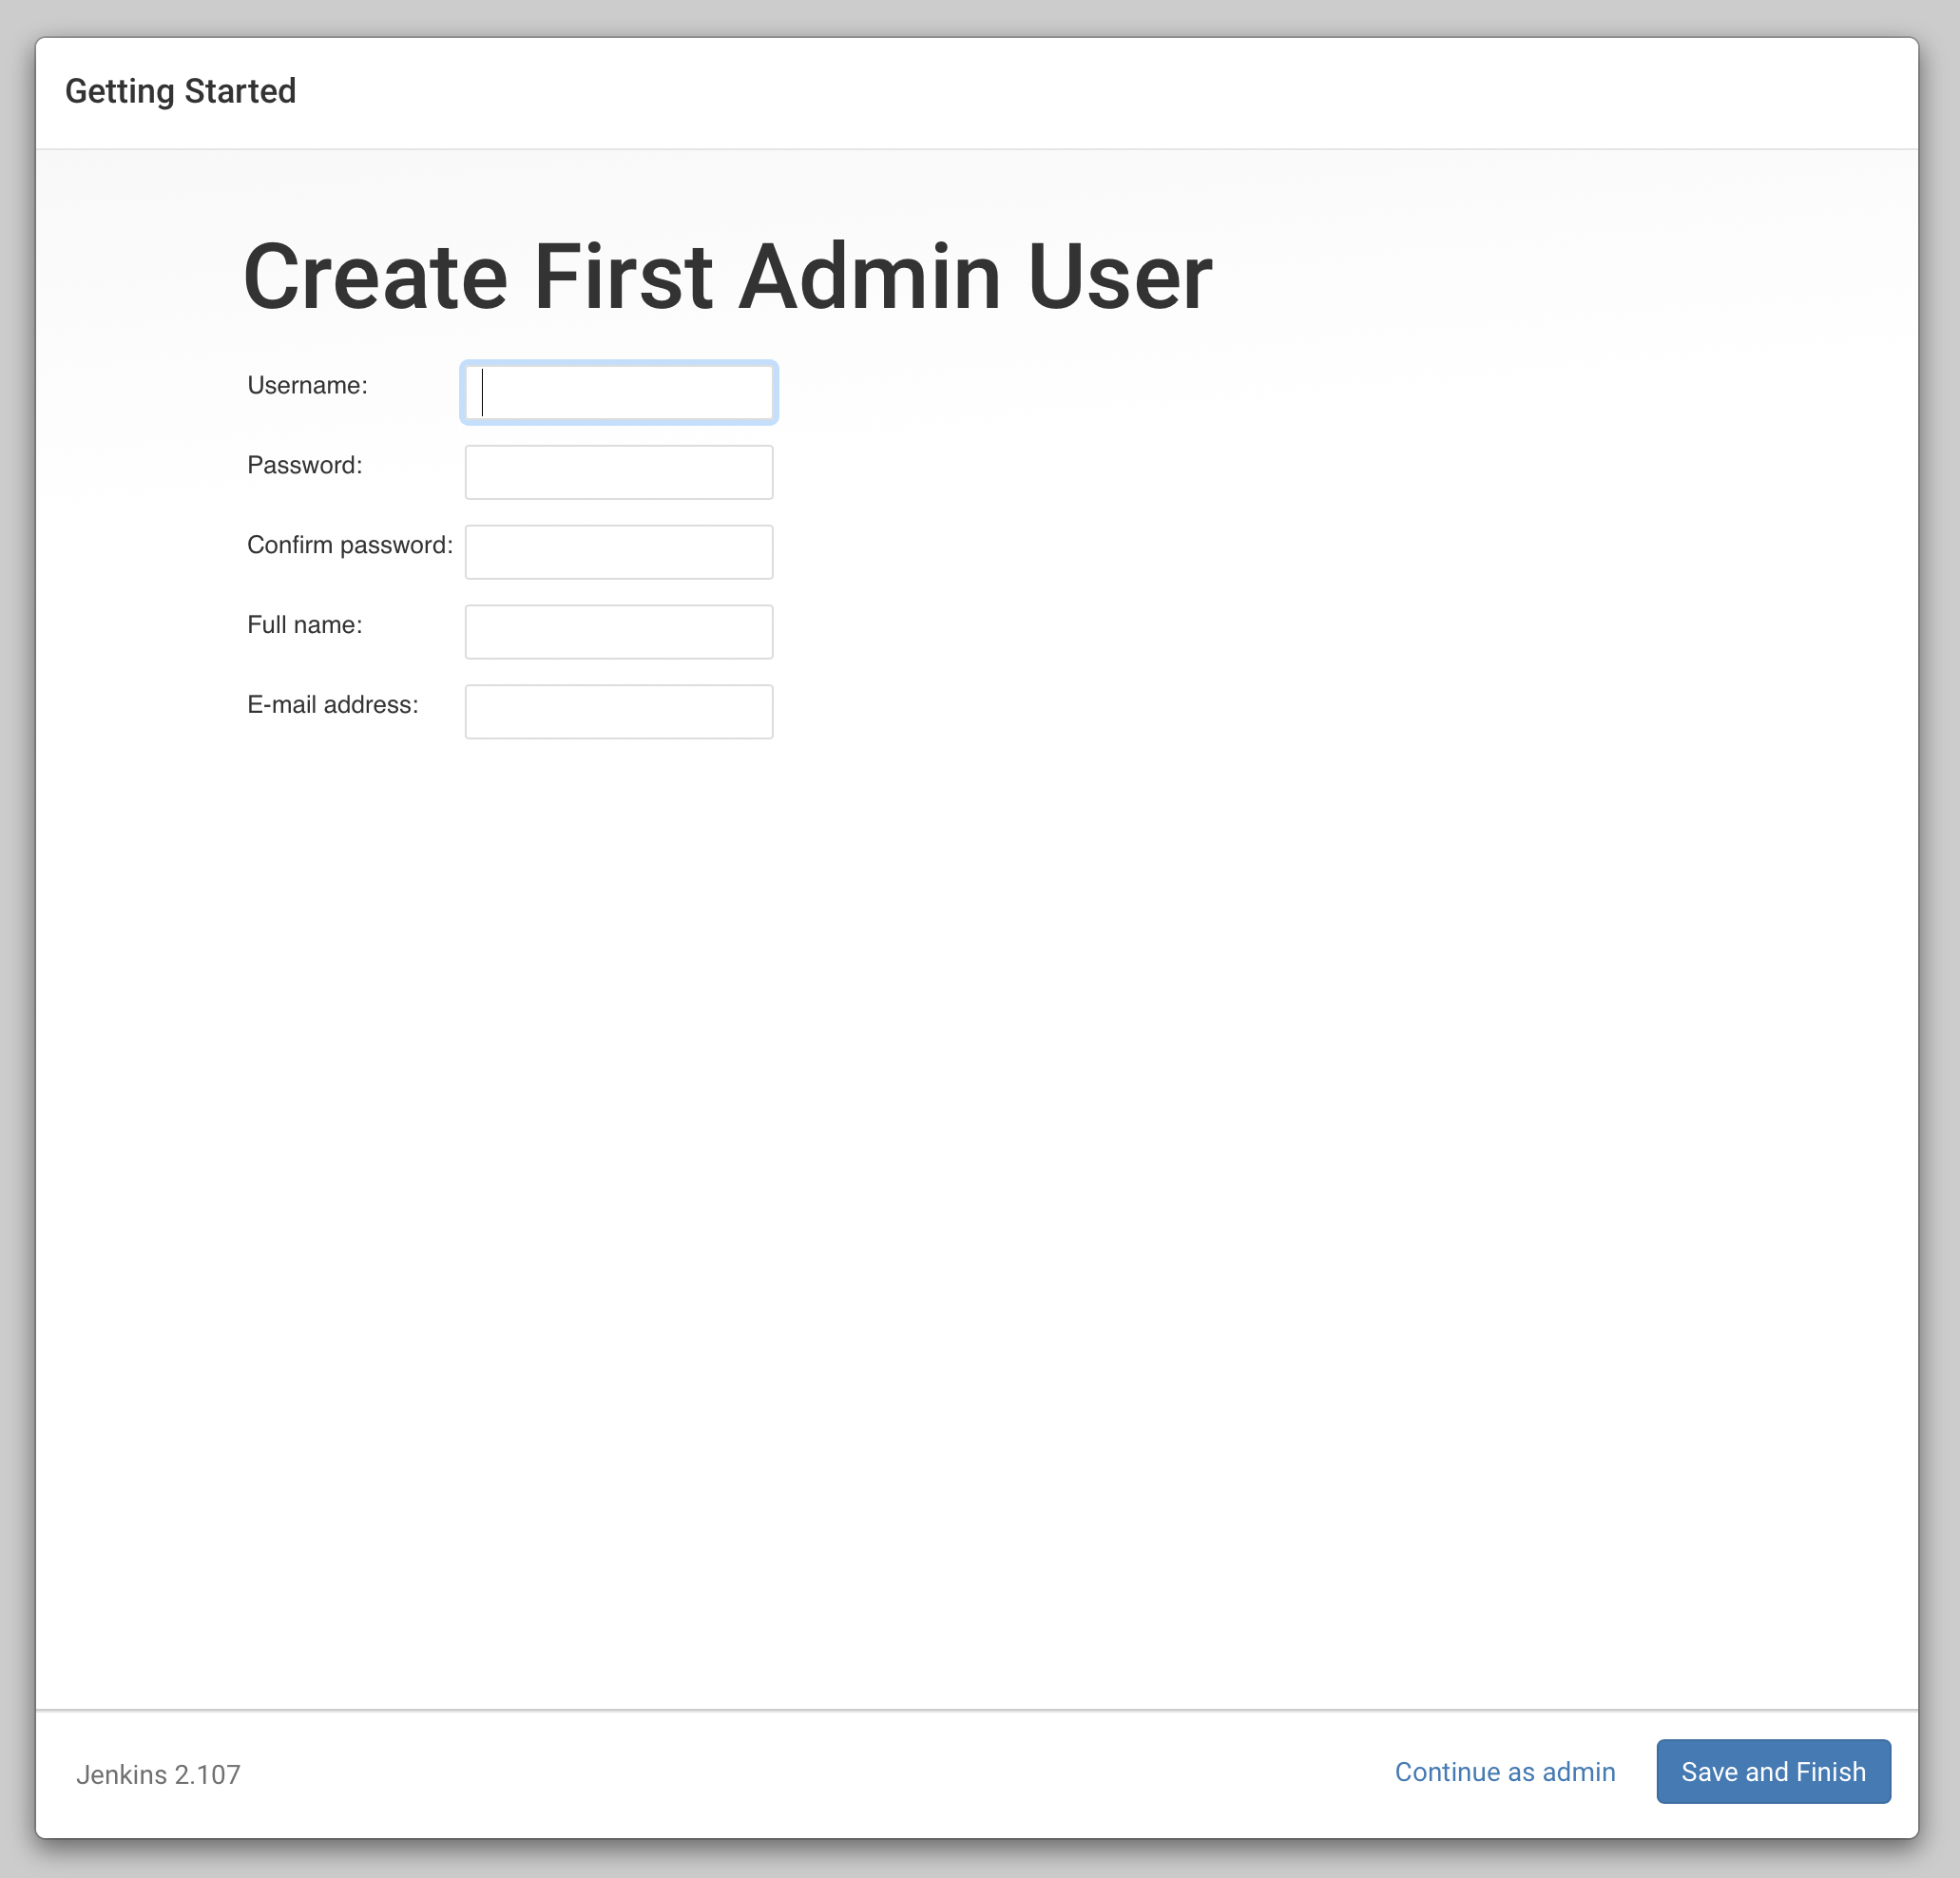Focus the E-mail address field
The height and width of the screenshot is (1878, 1960).
[618, 712]
